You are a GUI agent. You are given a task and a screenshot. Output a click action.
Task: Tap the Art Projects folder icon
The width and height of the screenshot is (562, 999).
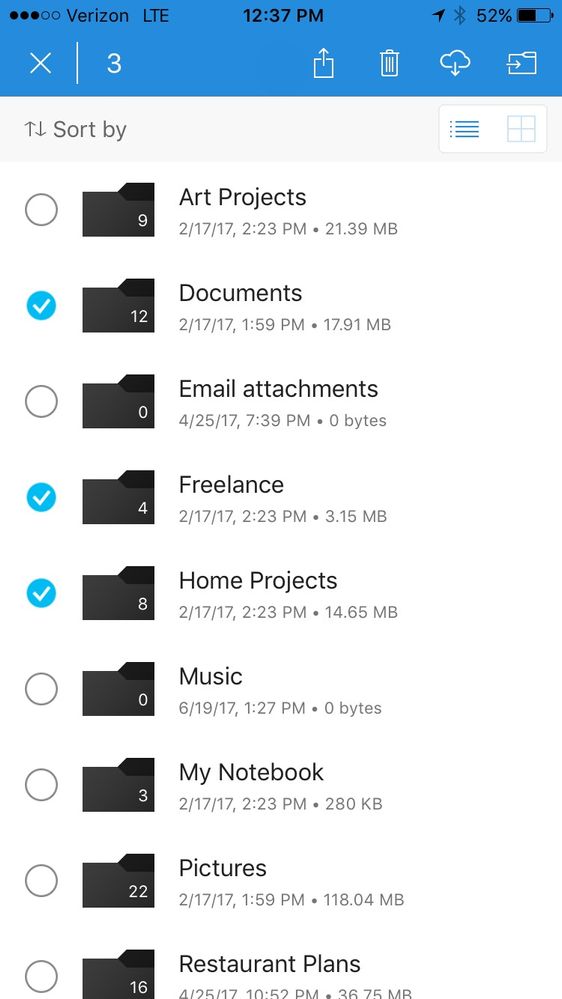click(118, 210)
